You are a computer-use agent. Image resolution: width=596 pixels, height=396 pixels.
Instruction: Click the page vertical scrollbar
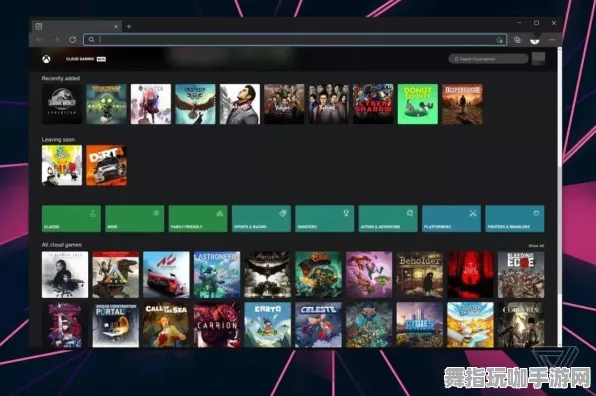559,196
